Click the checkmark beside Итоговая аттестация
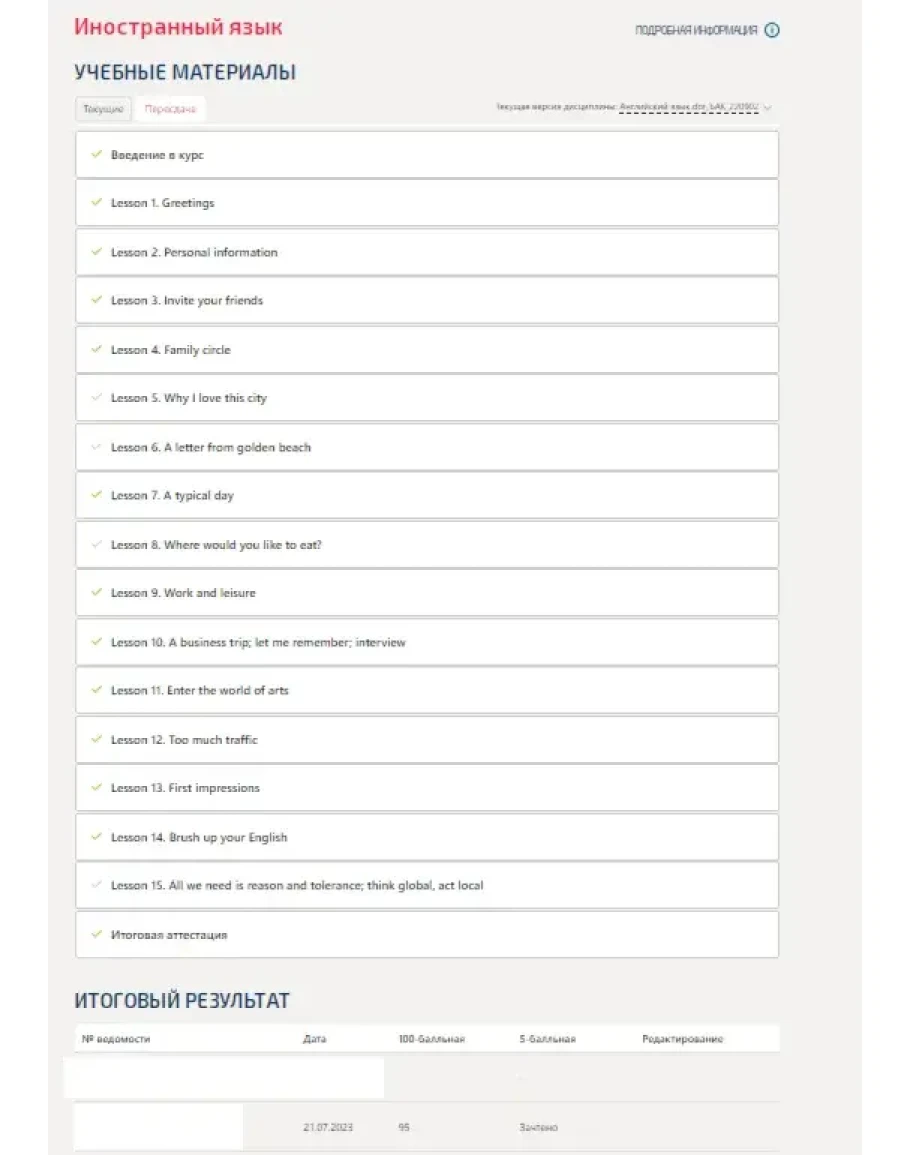This screenshot has width=910, height=1155. click(96, 935)
